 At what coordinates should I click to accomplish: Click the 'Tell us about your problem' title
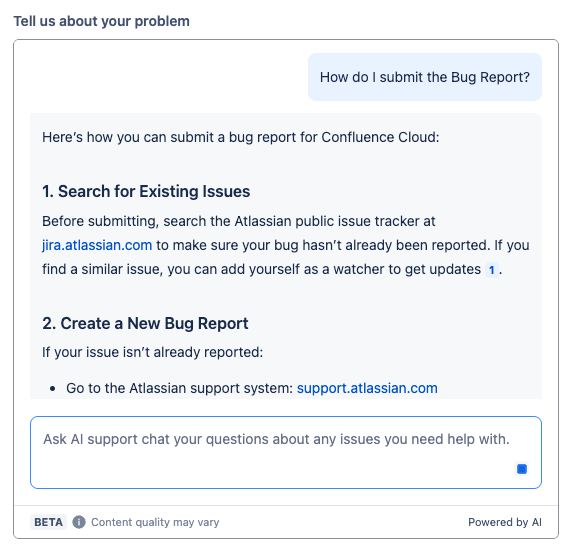click(101, 21)
